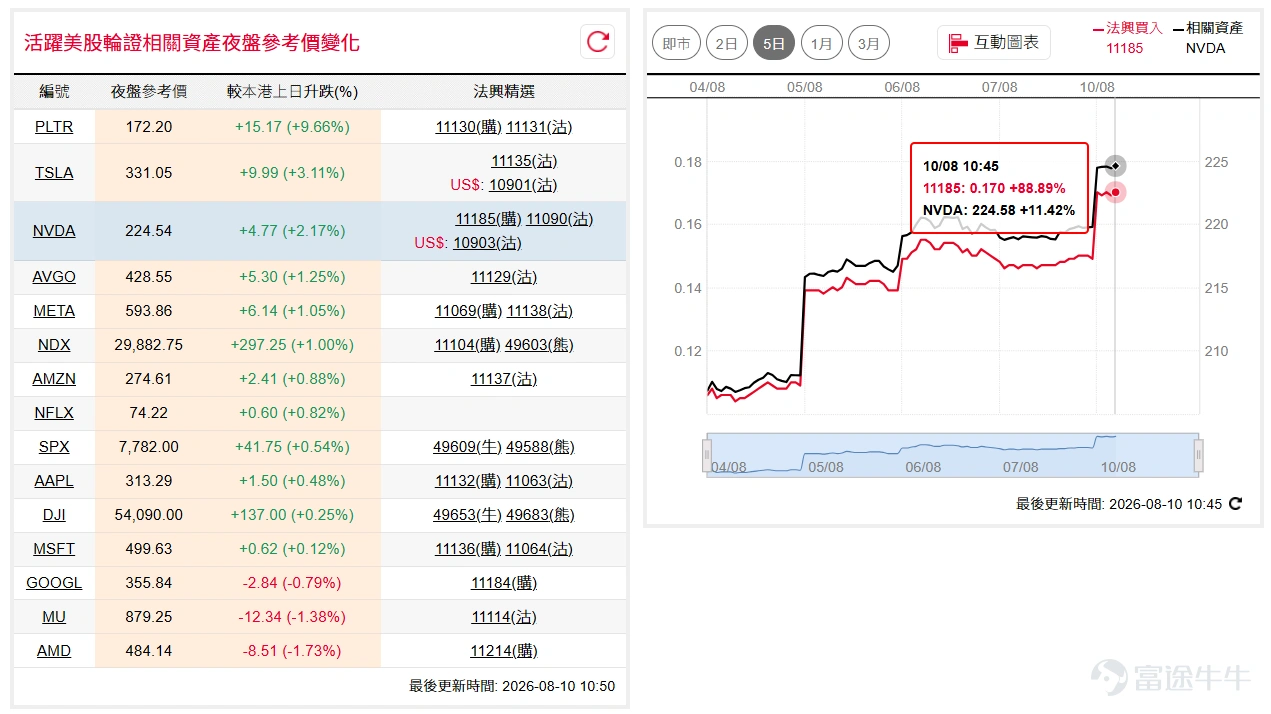The height and width of the screenshot is (714, 1271).
Task: Open the PLTR ticker link
Action: (54, 127)
